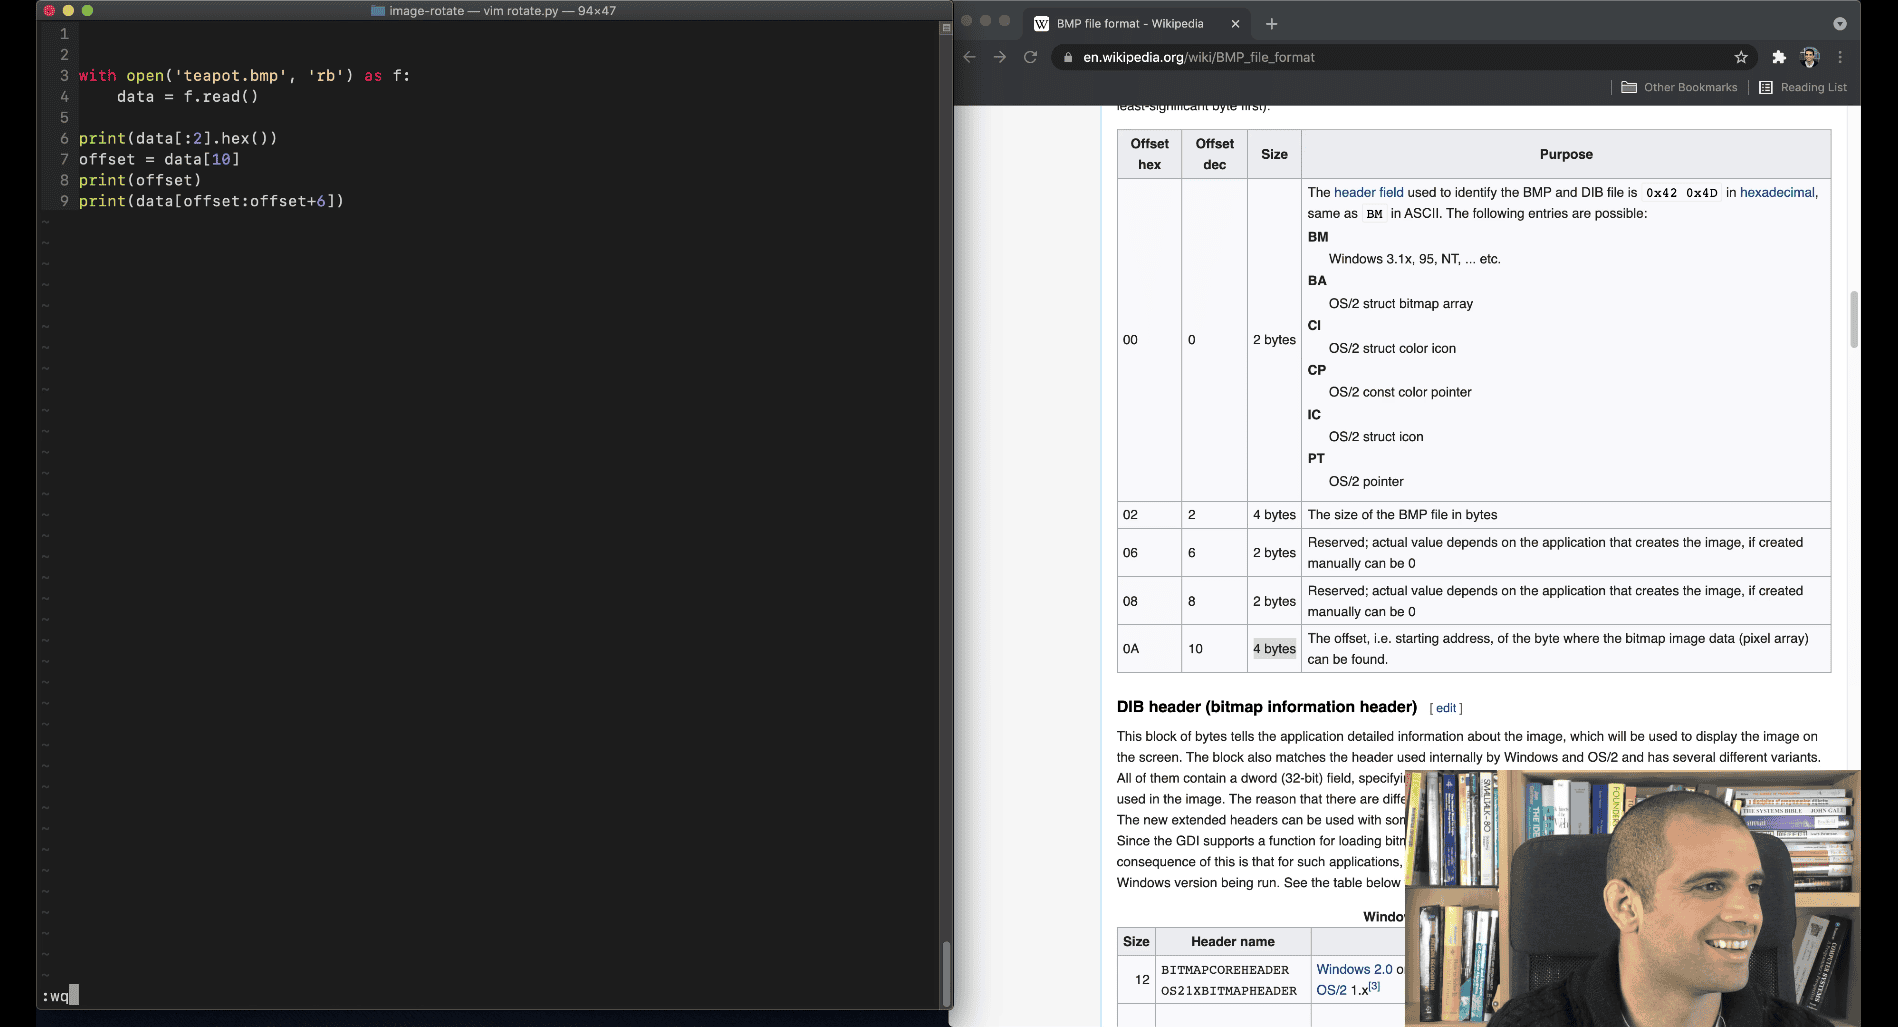Click the 'Purpose' column header
Image resolution: width=1898 pixels, height=1027 pixels.
1566,154
